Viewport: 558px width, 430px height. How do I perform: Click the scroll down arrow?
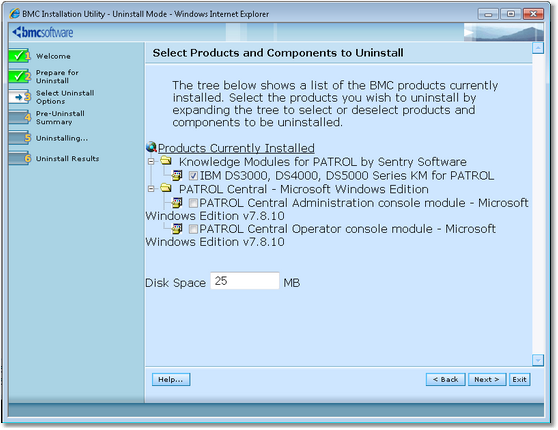click(538, 360)
